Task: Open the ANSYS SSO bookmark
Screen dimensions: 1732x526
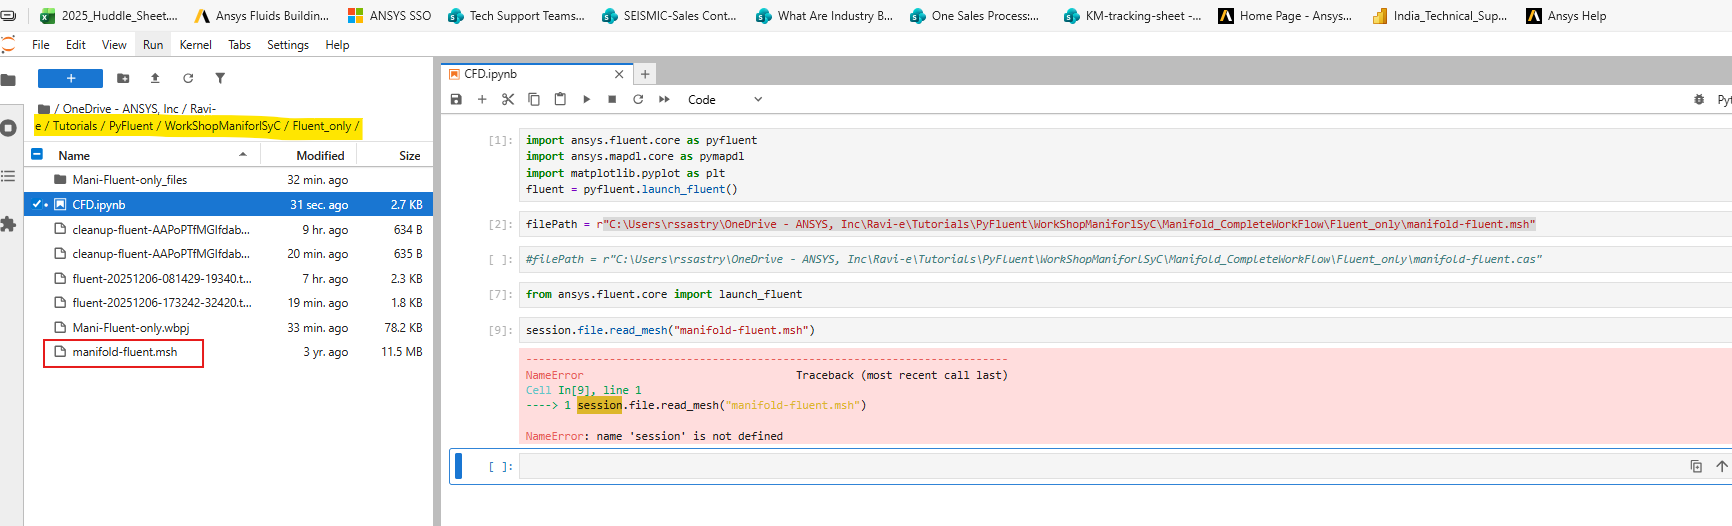Action: [x=389, y=16]
